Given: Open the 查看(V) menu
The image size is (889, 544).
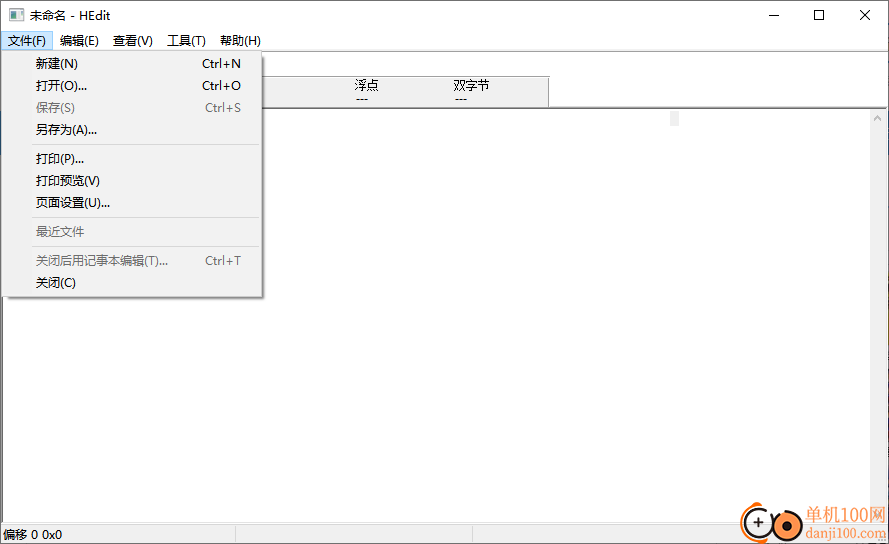Looking at the screenshot, I should point(133,41).
